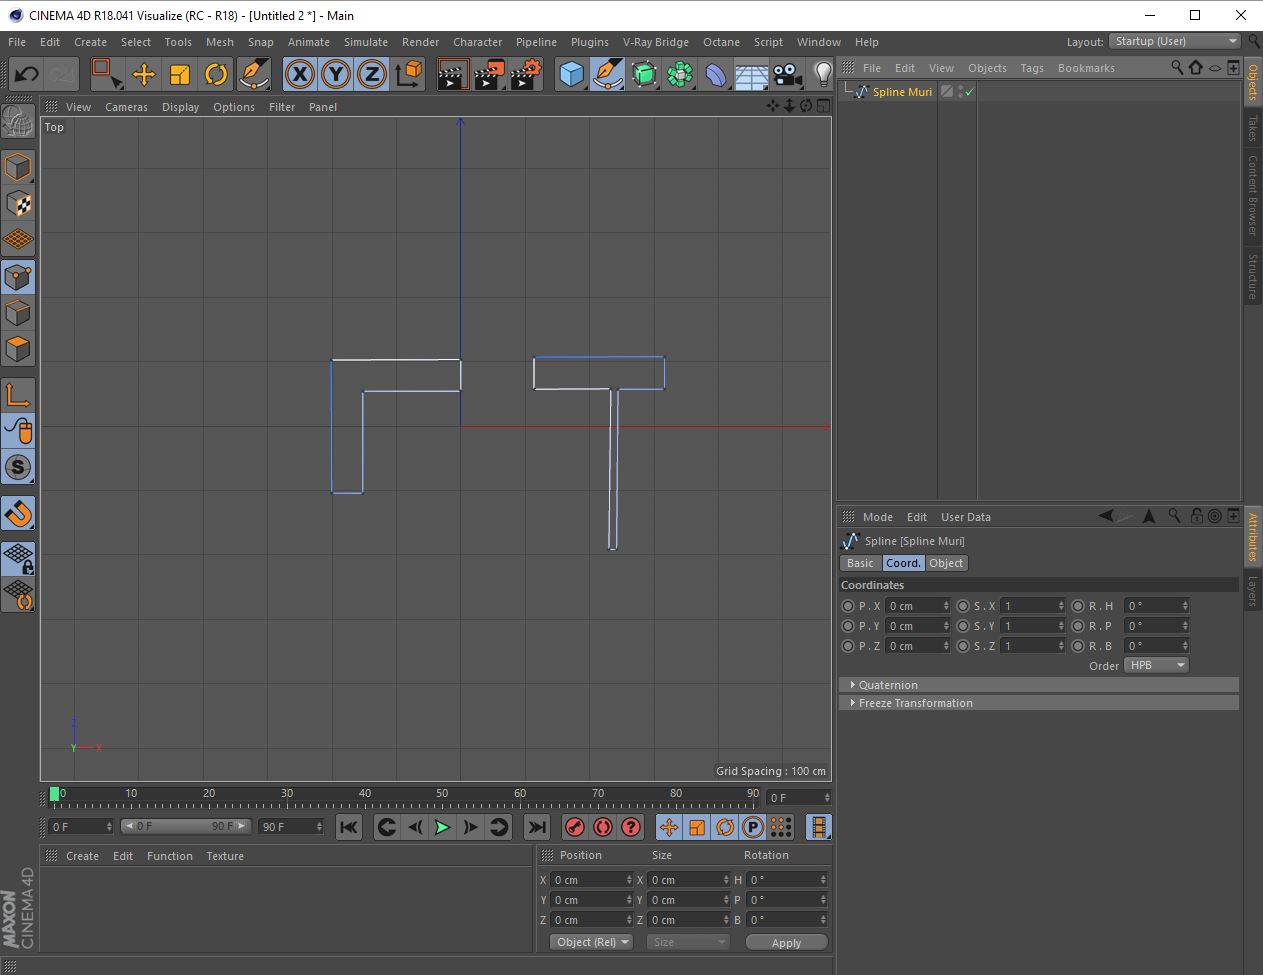
Task: Expand the Quaternion section
Action: [1039, 685]
